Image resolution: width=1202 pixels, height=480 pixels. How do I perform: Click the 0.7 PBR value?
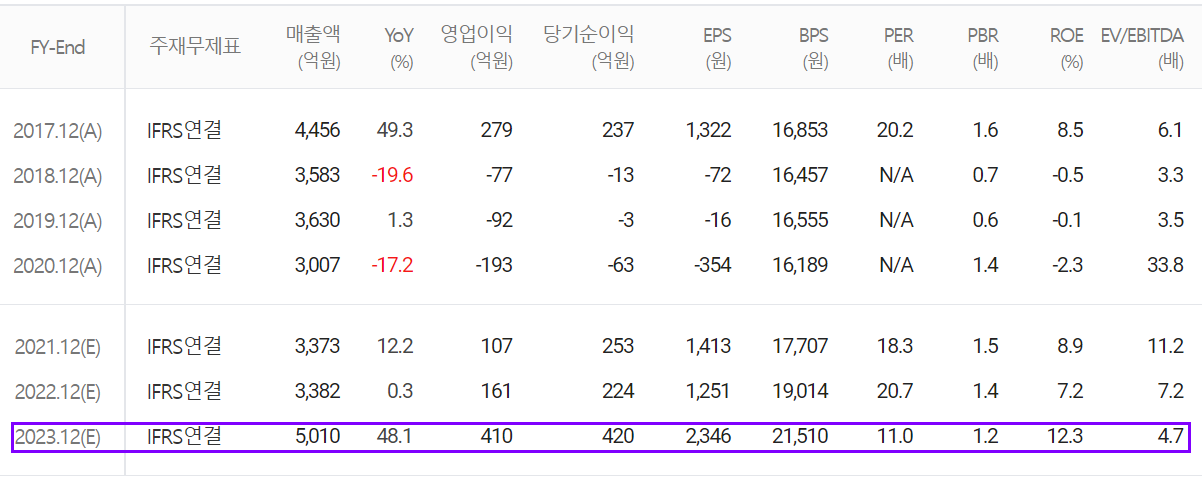pos(986,175)
